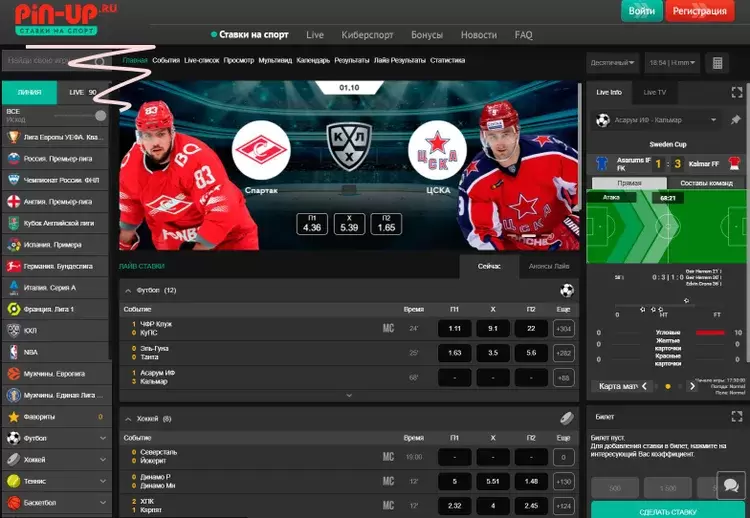Open the calculator icon
This screenshot has width=750, height=518.
(x=717, y=63)
